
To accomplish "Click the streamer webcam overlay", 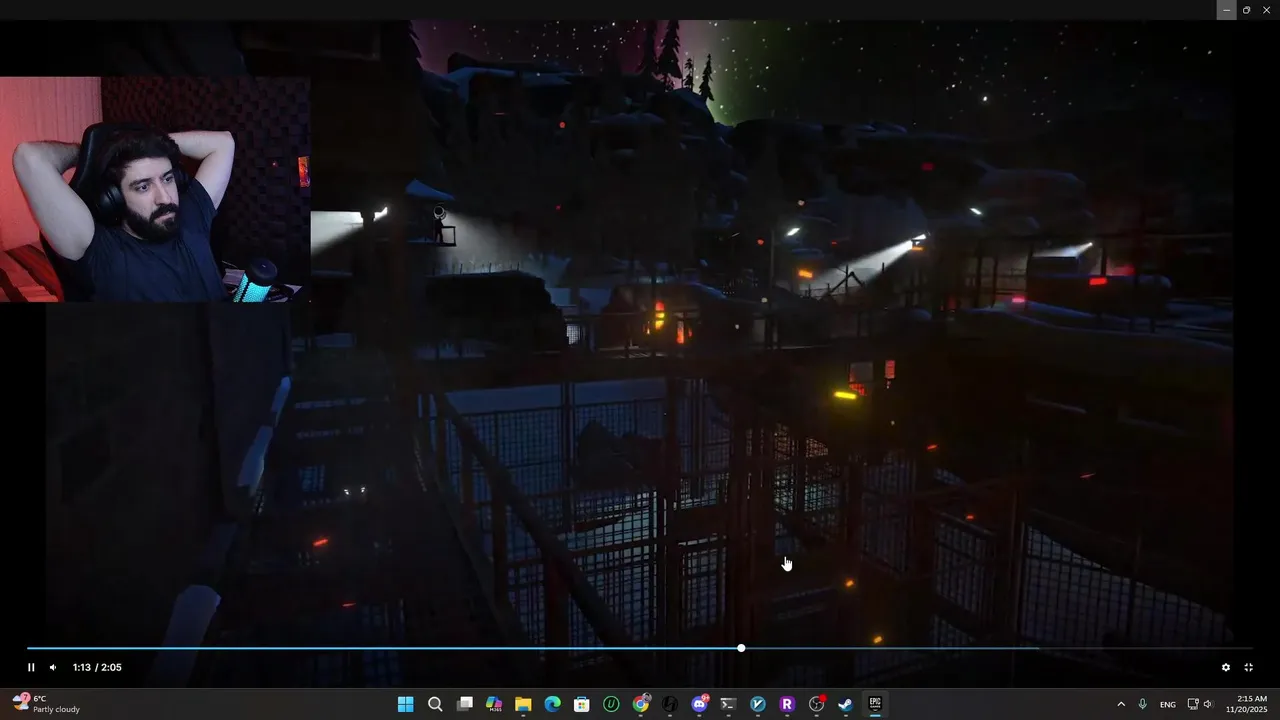I will (x=155, y=189).
